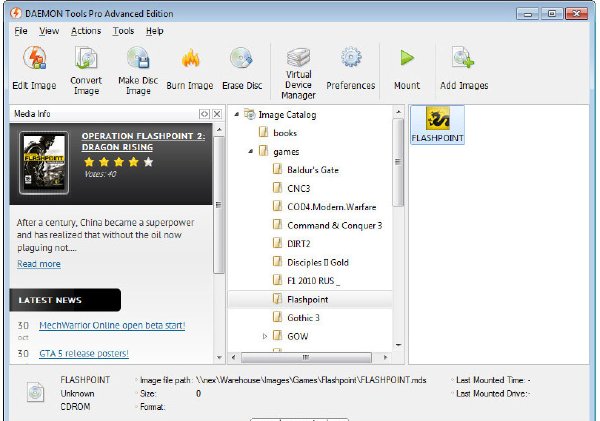Collapse the games folder arrow
The height and width of the screenshot is (421, 600).
(x=251, y=151)
